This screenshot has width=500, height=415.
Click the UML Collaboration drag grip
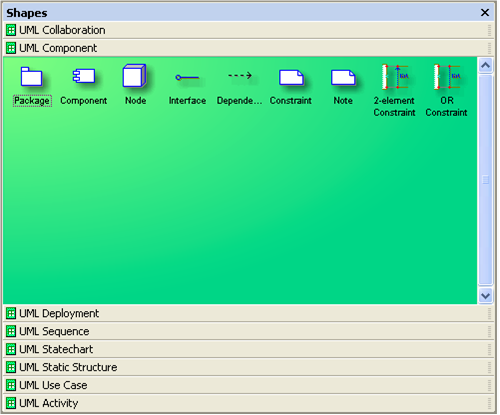(x=489, y=30)
